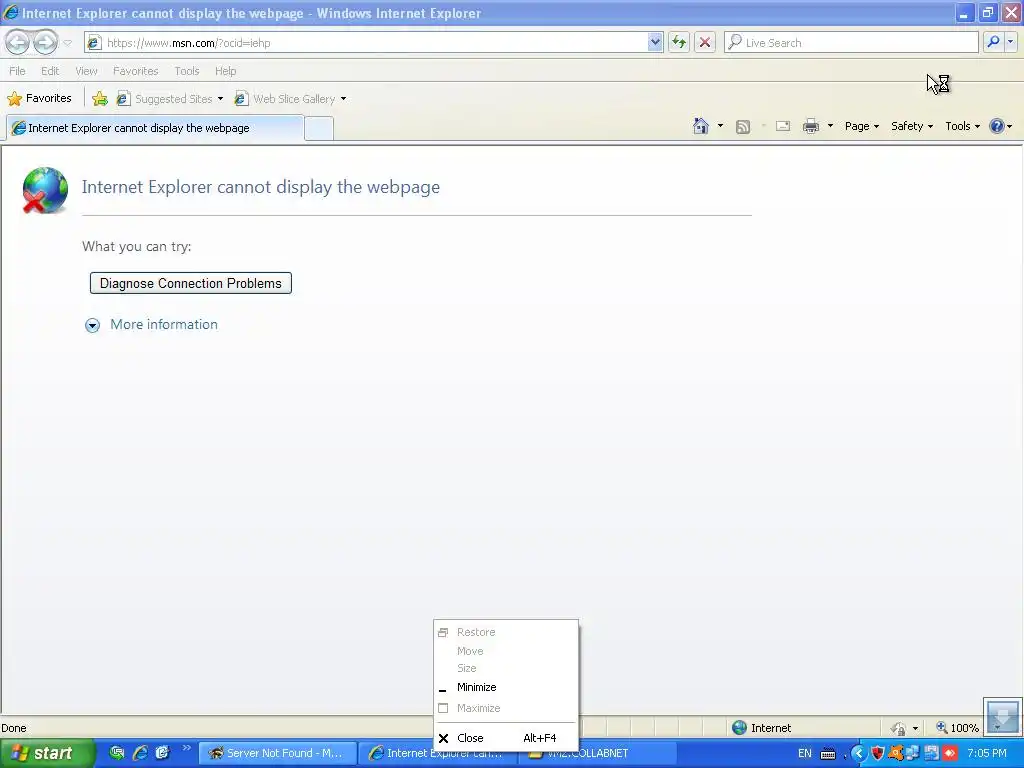Launch Show Desktop from quick launch
Screen dimensions: 1024x768
click(117, 753)
